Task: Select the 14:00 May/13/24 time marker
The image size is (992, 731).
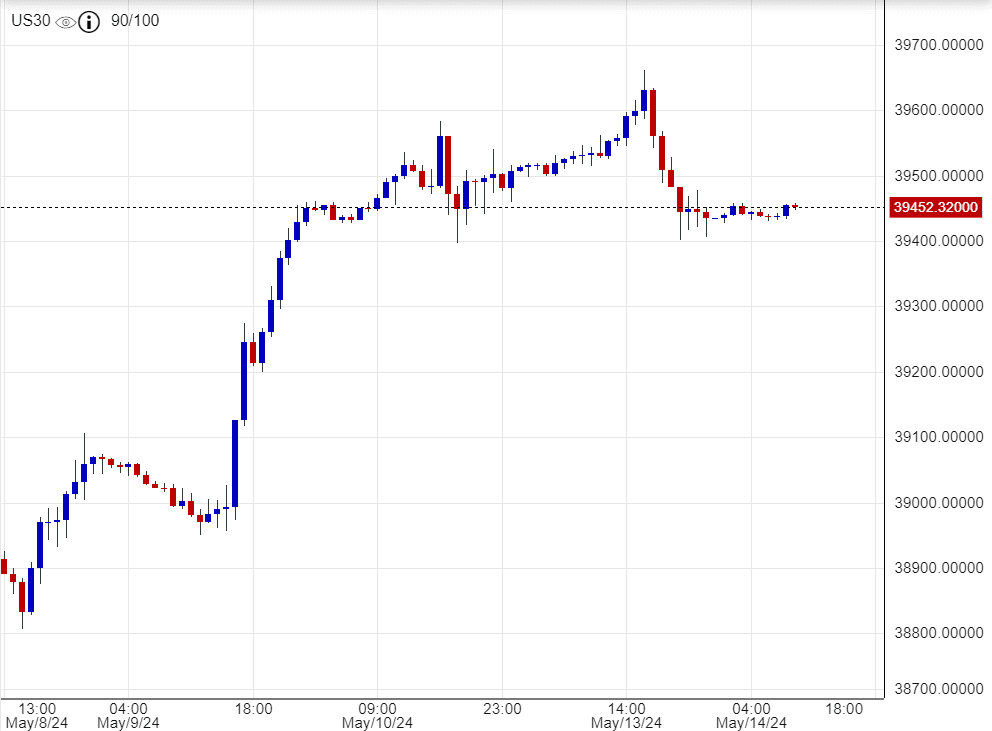Action: (626, 715)
